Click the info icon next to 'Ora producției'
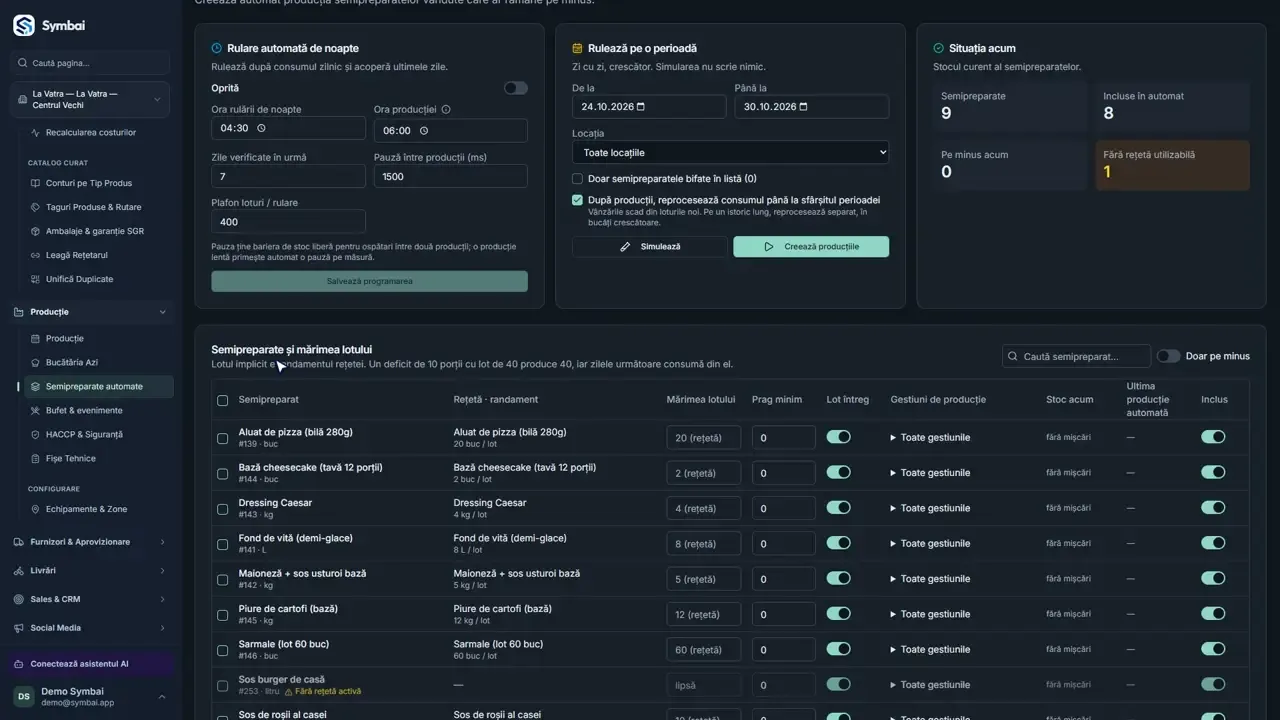 pyautogui.click(x=446, y=110)
